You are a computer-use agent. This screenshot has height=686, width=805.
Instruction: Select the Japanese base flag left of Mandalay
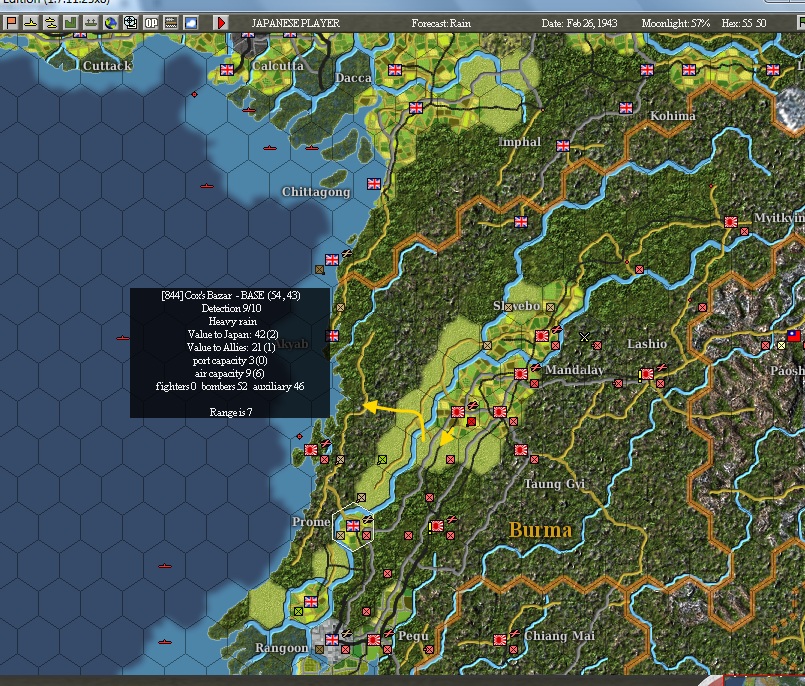point(521,374)
